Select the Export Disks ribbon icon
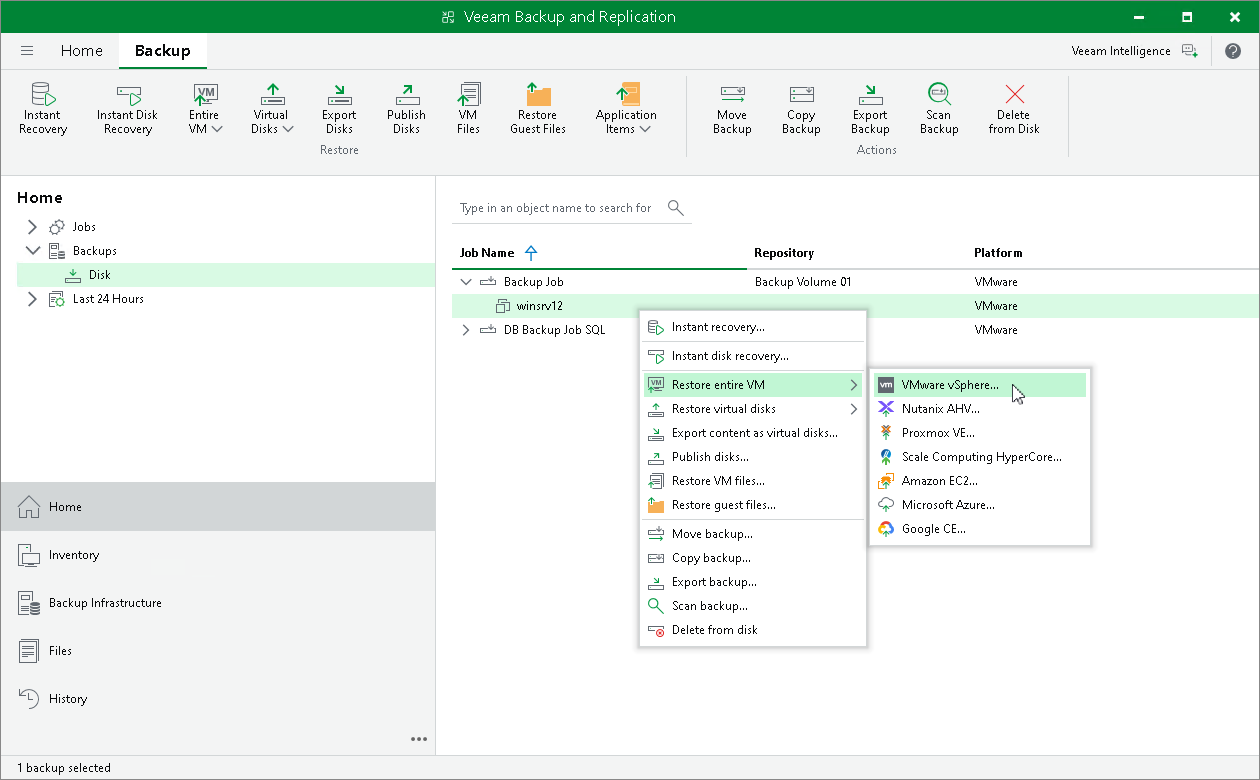 (339, 95)
